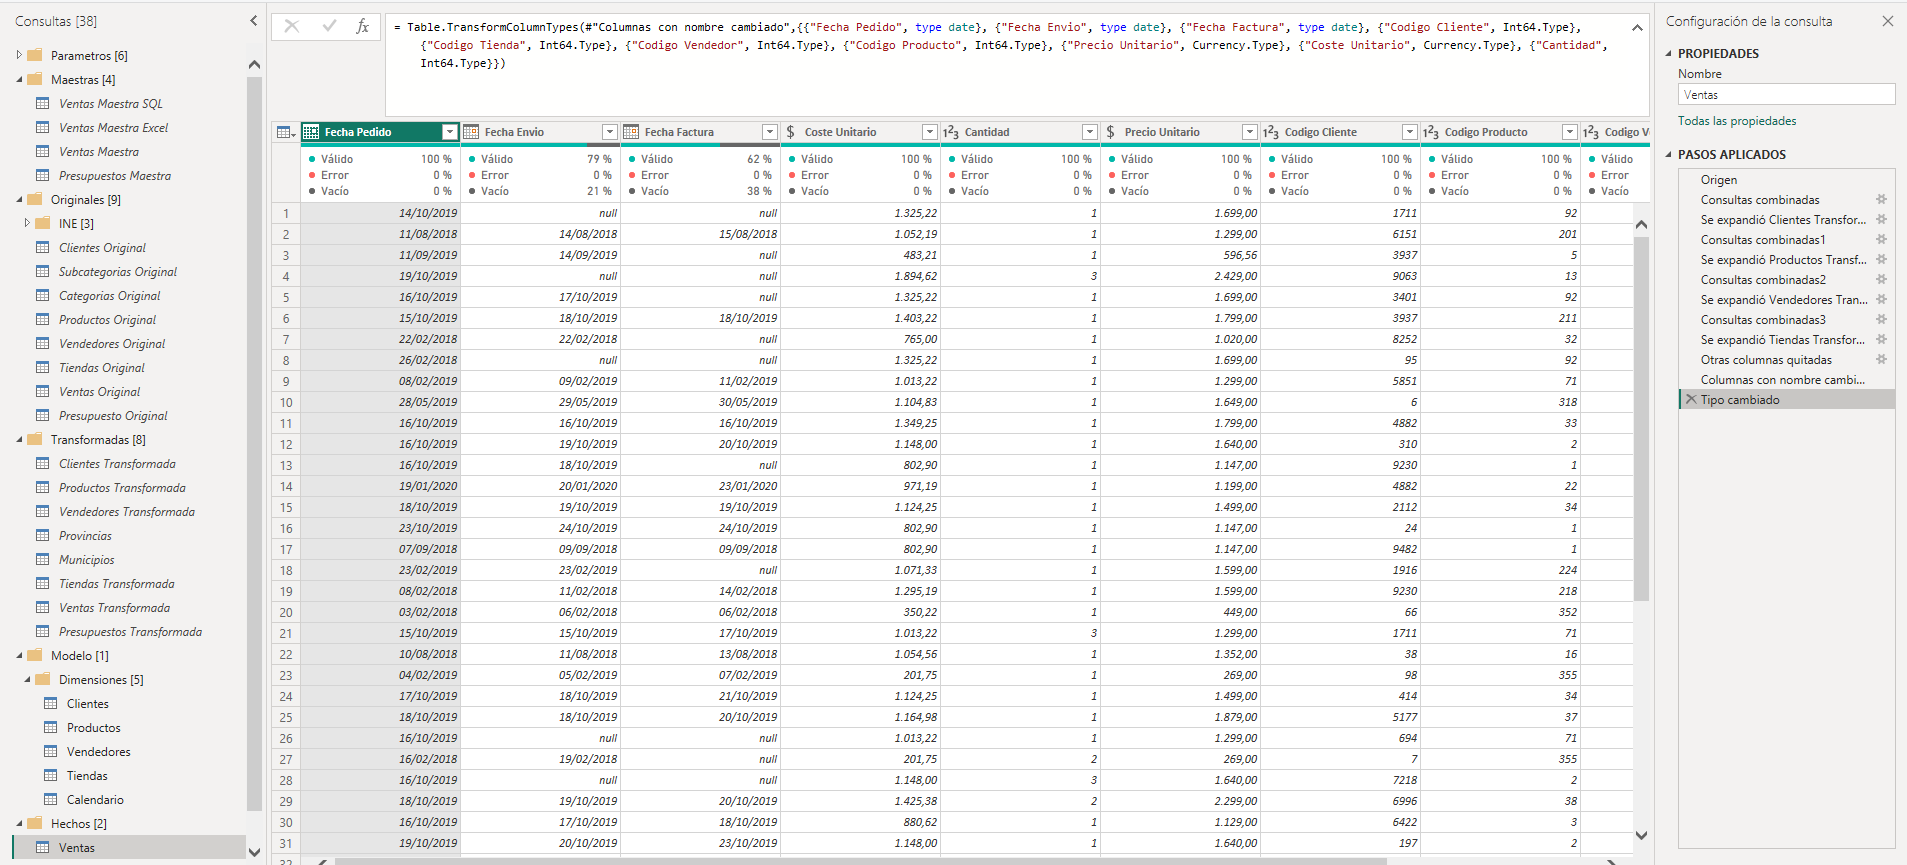Select the Origen applied step
Screen dimensions: 1907x865
[1719, 180]
